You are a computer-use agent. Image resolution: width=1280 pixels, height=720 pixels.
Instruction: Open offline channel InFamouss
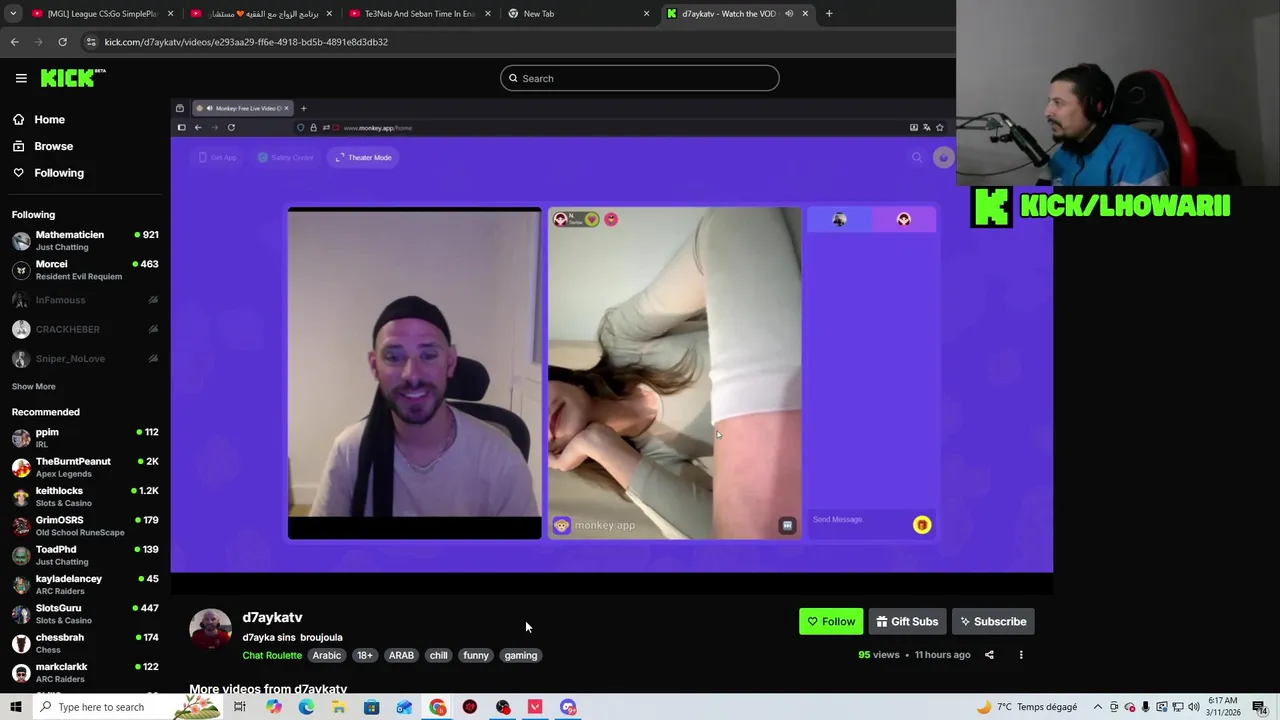(85, 300)
